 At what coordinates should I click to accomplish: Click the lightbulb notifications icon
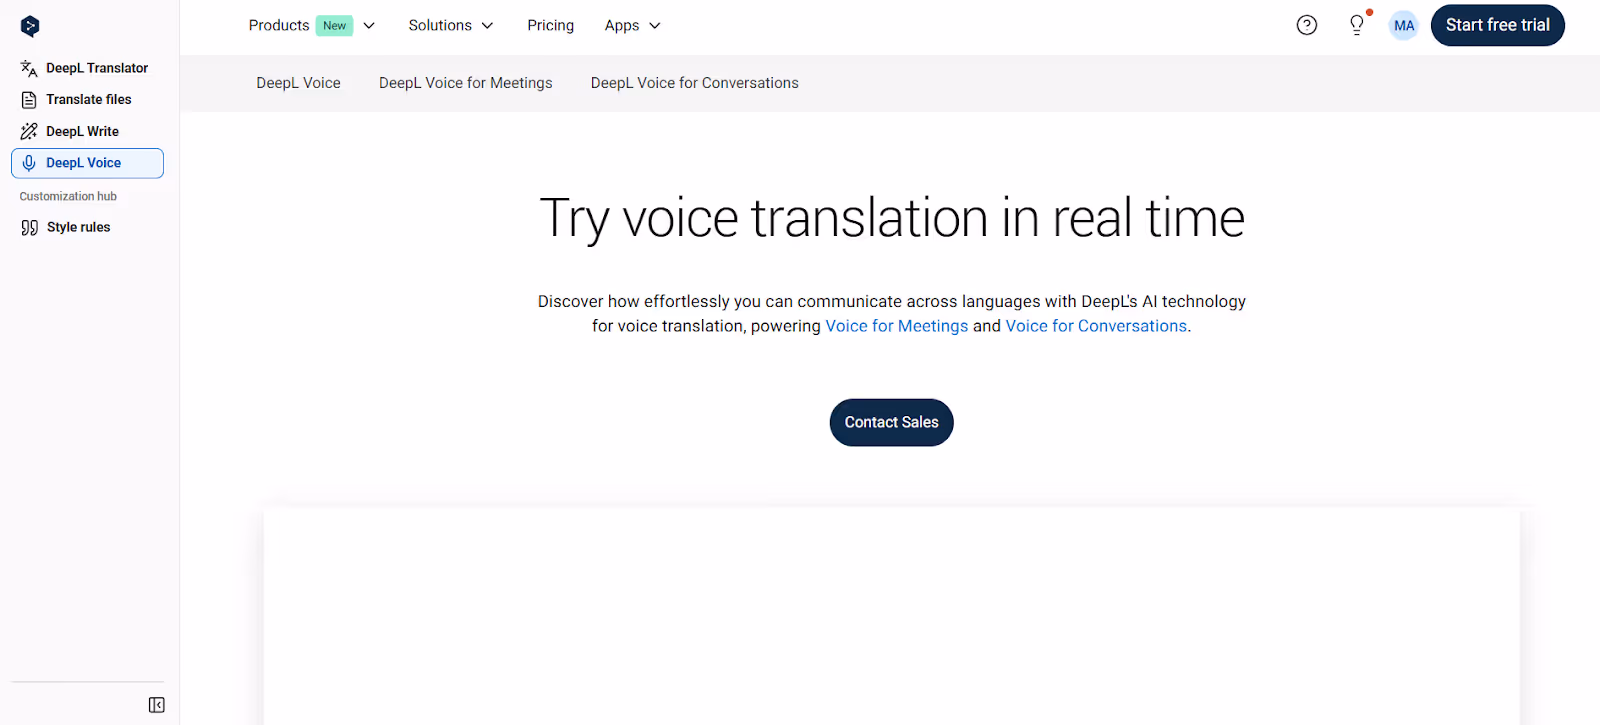click(x=1357, y=26)
